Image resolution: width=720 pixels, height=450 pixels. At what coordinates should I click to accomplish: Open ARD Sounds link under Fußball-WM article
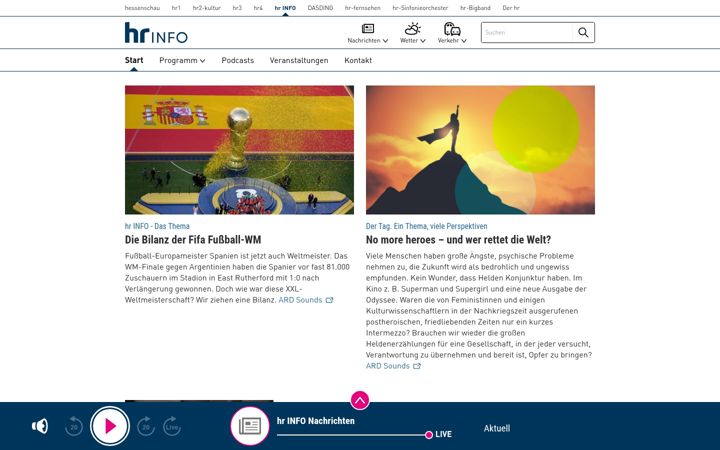coord(300,300)
